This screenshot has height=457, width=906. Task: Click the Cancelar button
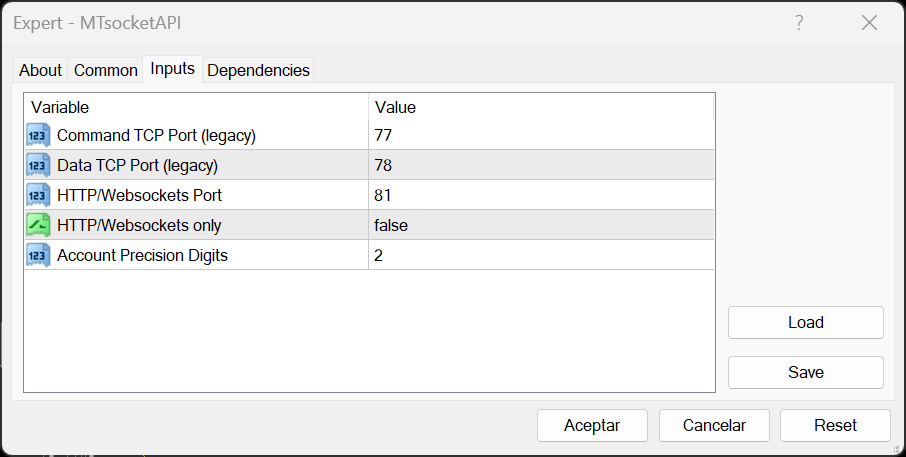pyautogui.click(x=714, y=425)
